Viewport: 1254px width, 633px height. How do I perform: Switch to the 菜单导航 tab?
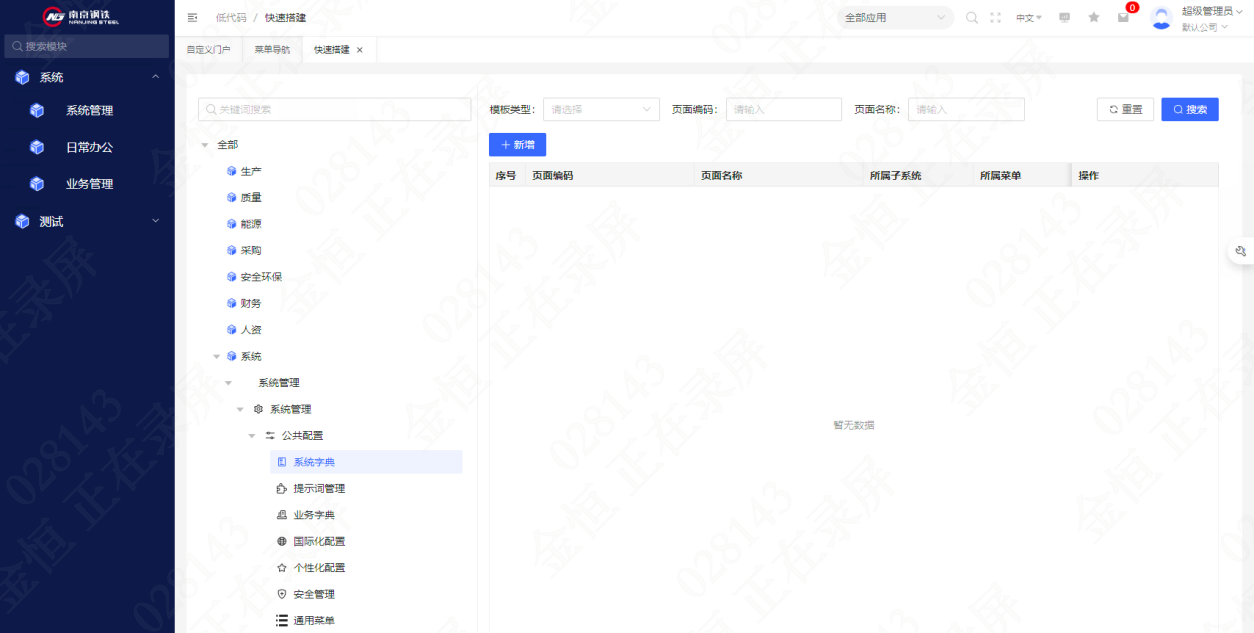[x=272, y=49]
